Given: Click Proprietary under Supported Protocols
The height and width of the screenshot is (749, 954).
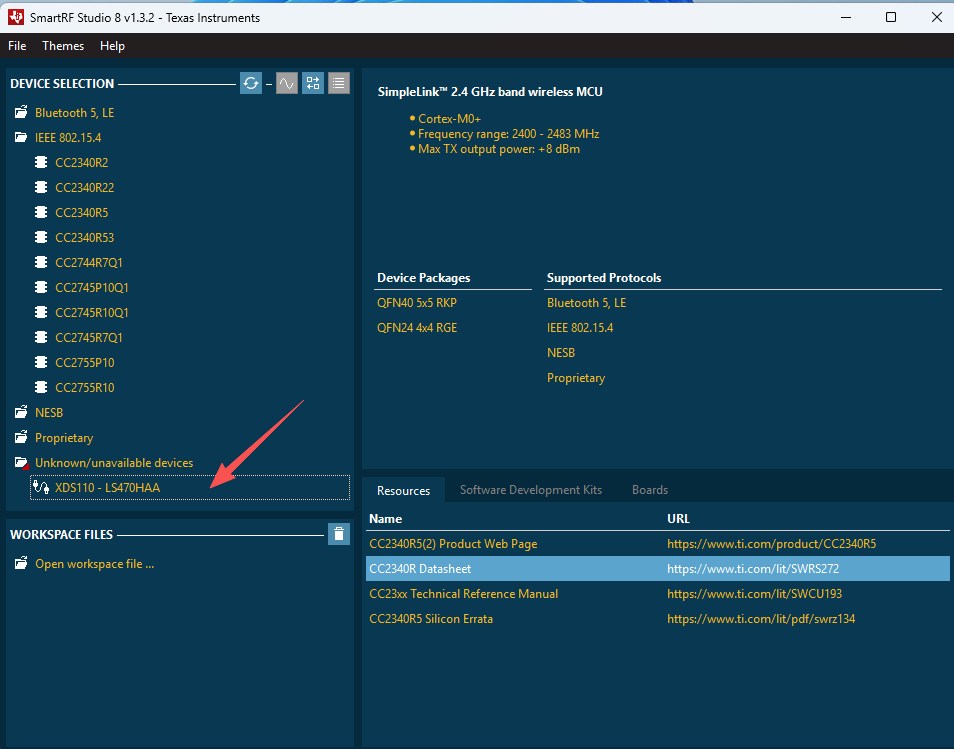Looking at the screenshot, I should pyautogui.click(x=576, y=378).
